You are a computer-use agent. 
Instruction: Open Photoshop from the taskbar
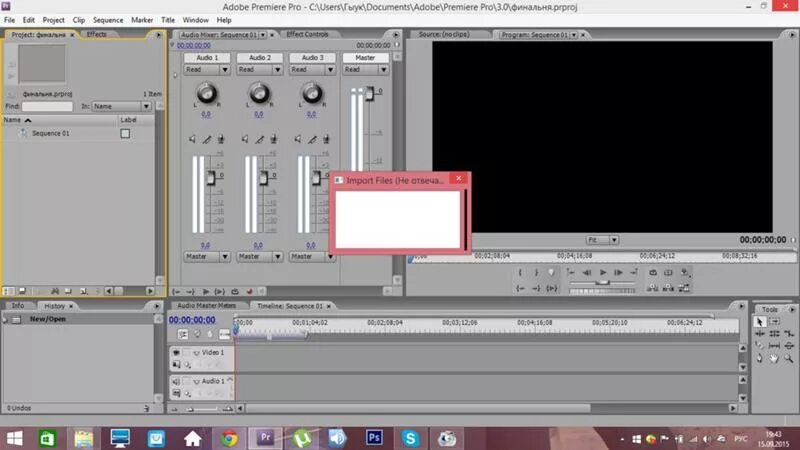pos(374,438)
